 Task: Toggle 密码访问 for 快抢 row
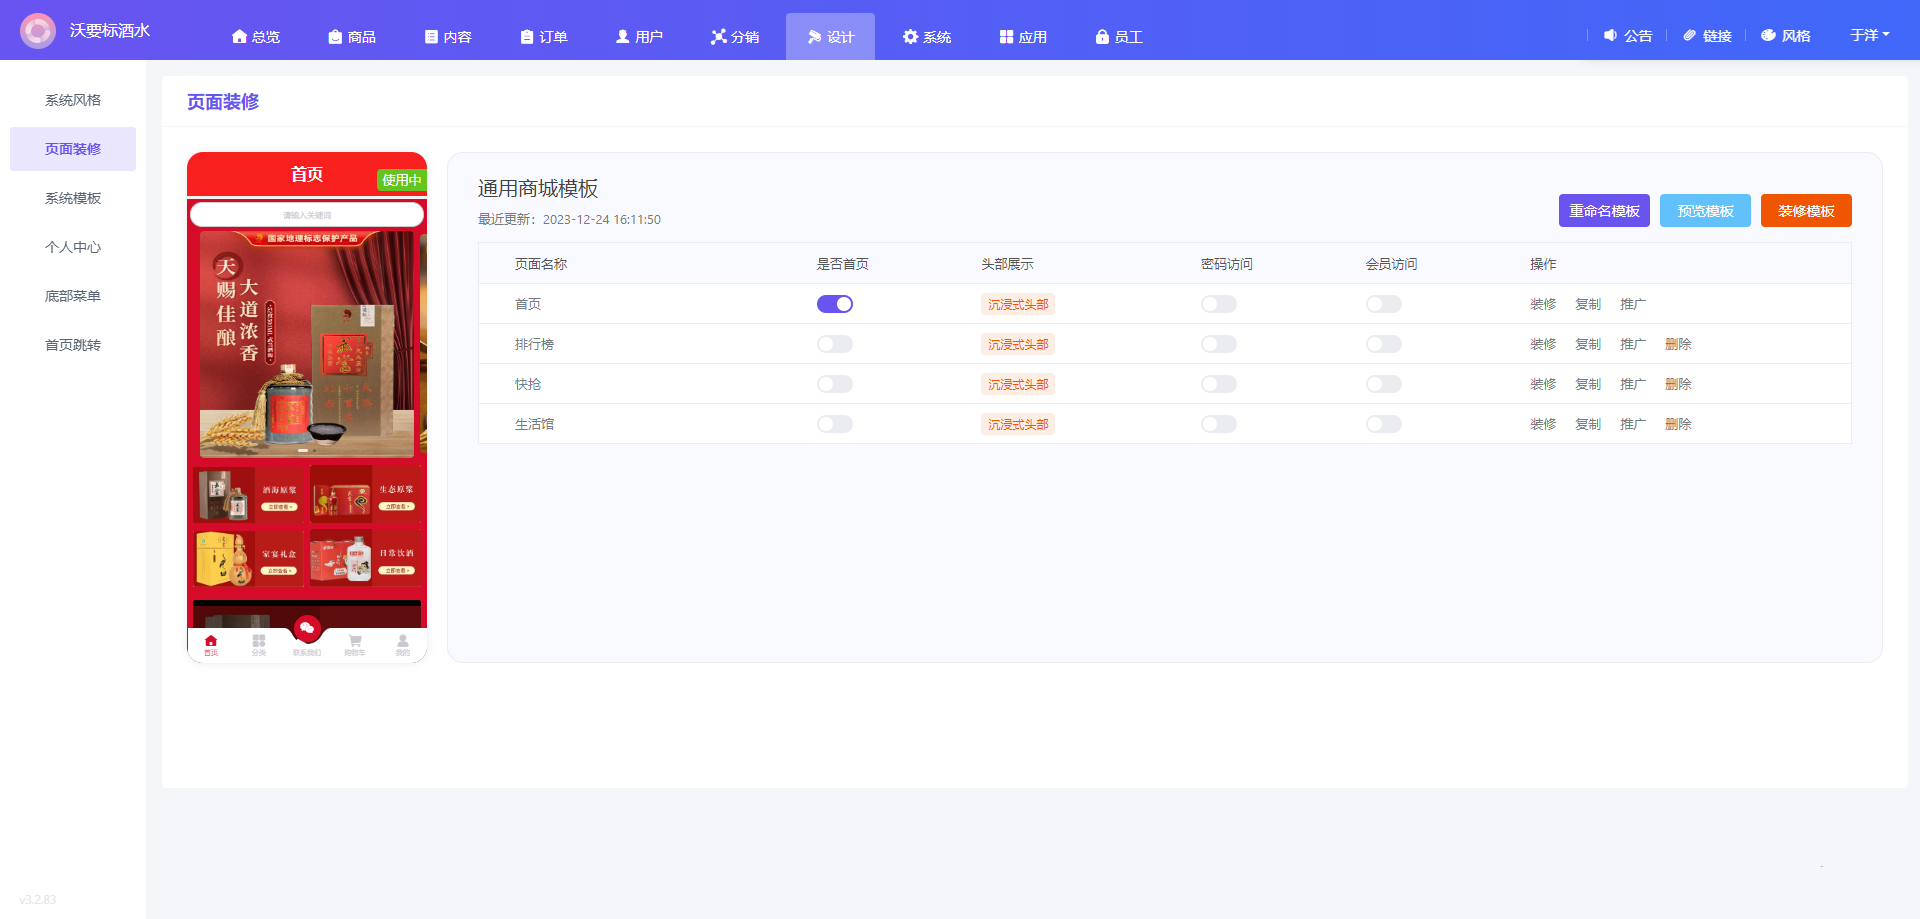1219,384
